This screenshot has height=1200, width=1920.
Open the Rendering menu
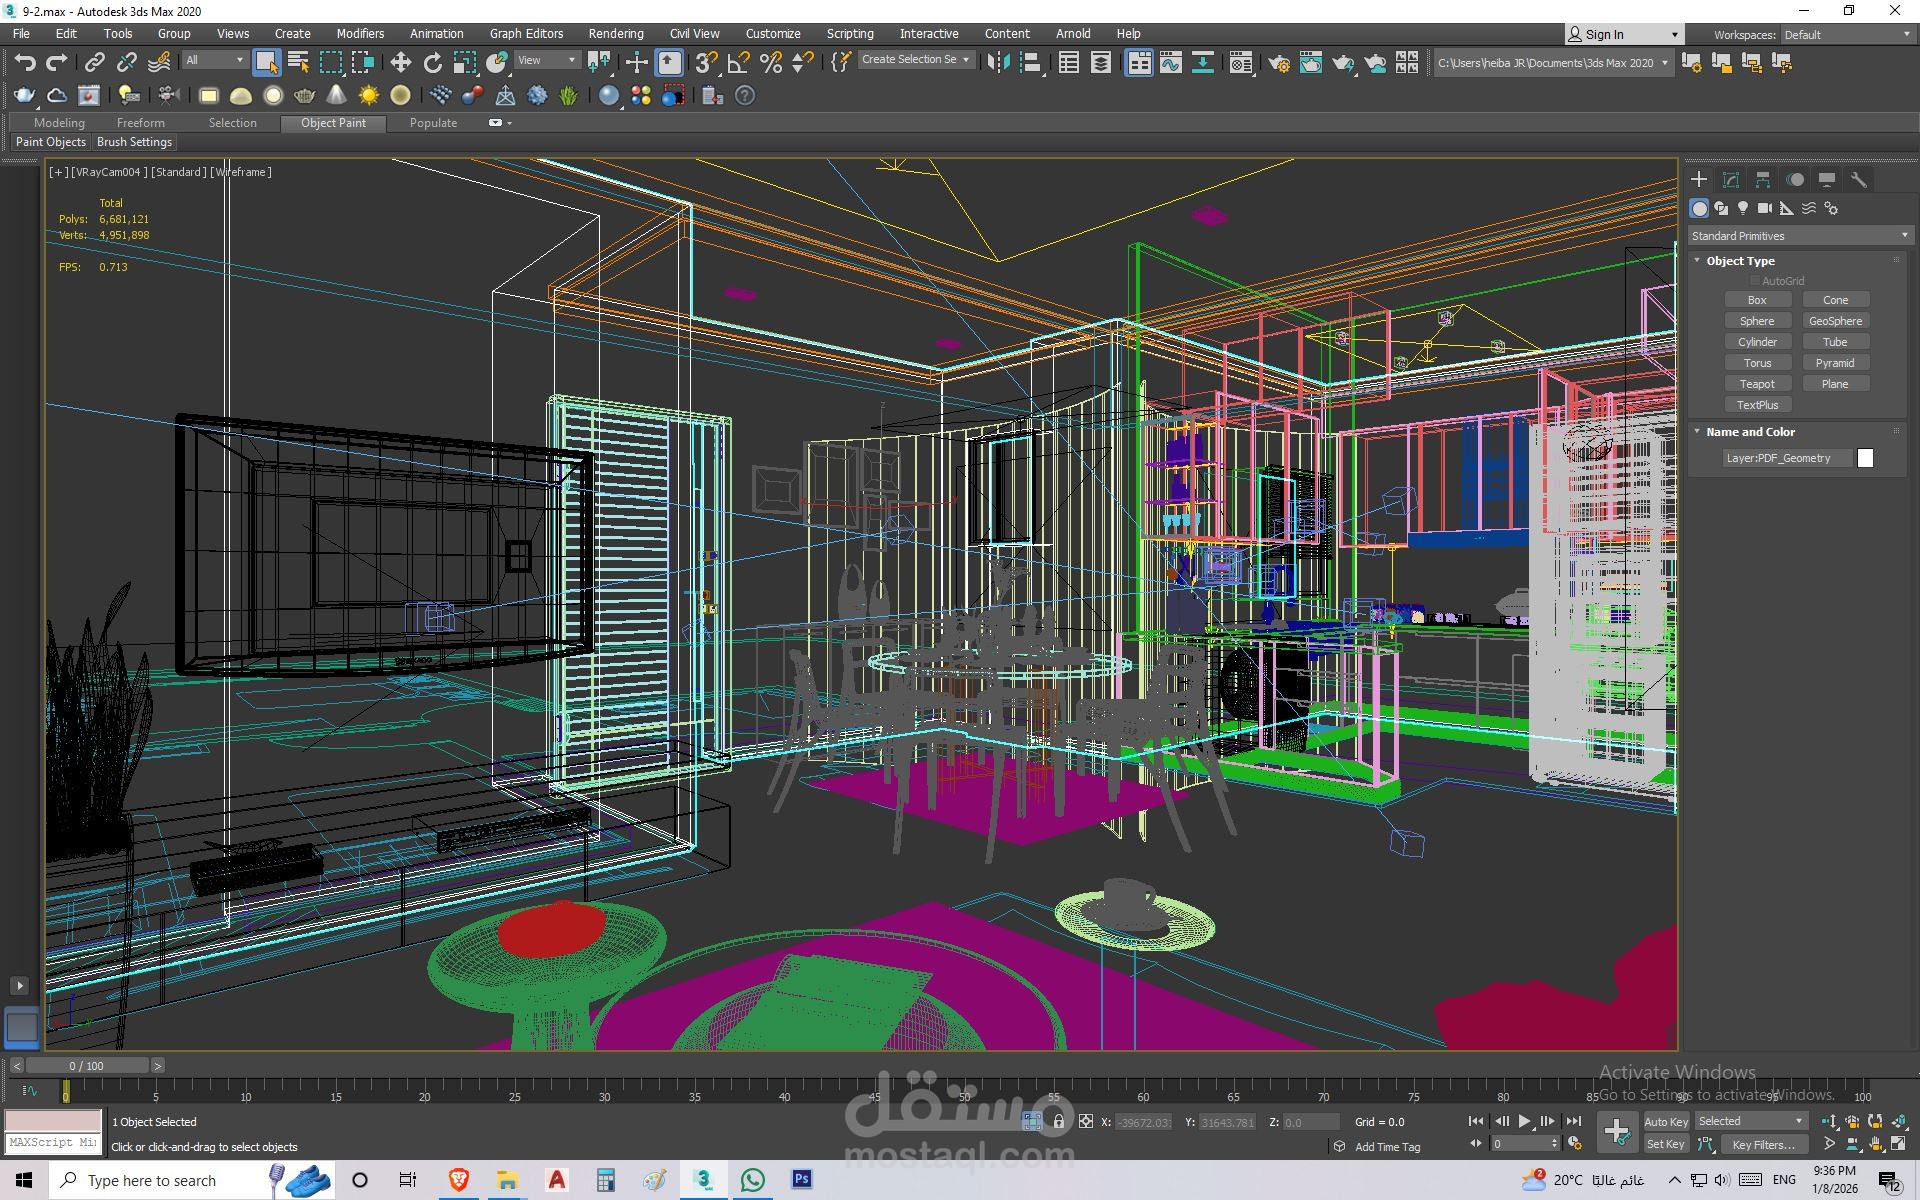coord(615,33)
